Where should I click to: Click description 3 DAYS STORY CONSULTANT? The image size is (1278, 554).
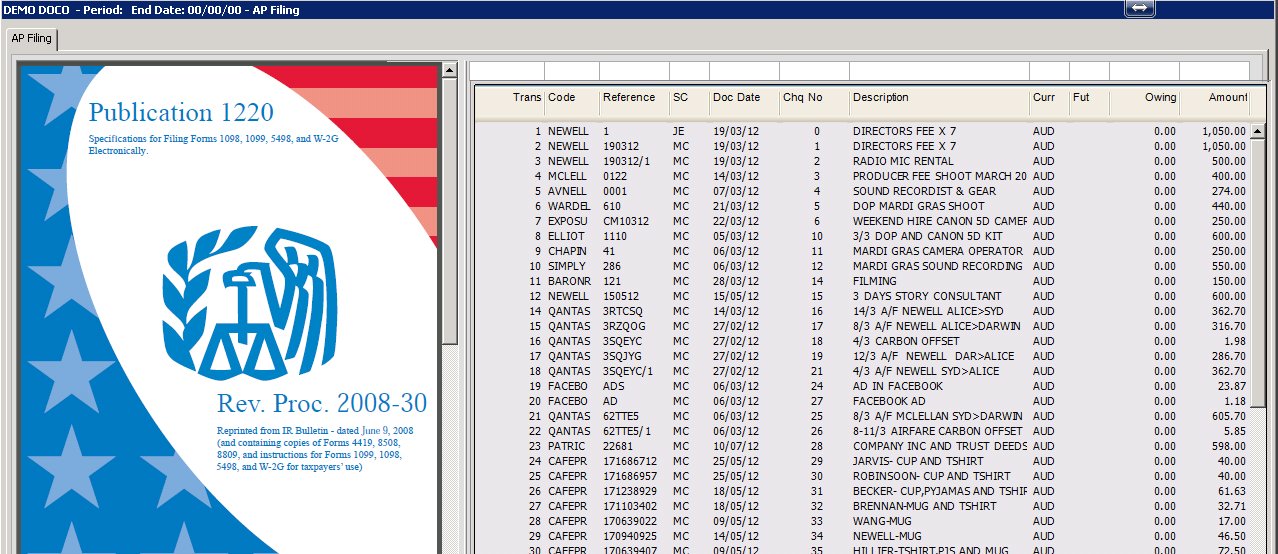(927, 296)
